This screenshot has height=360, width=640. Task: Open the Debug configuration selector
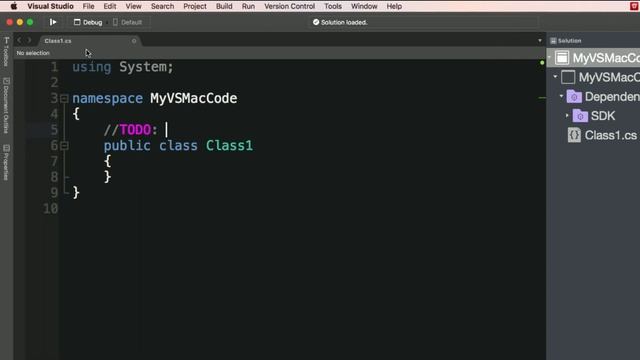click(88, 22)
